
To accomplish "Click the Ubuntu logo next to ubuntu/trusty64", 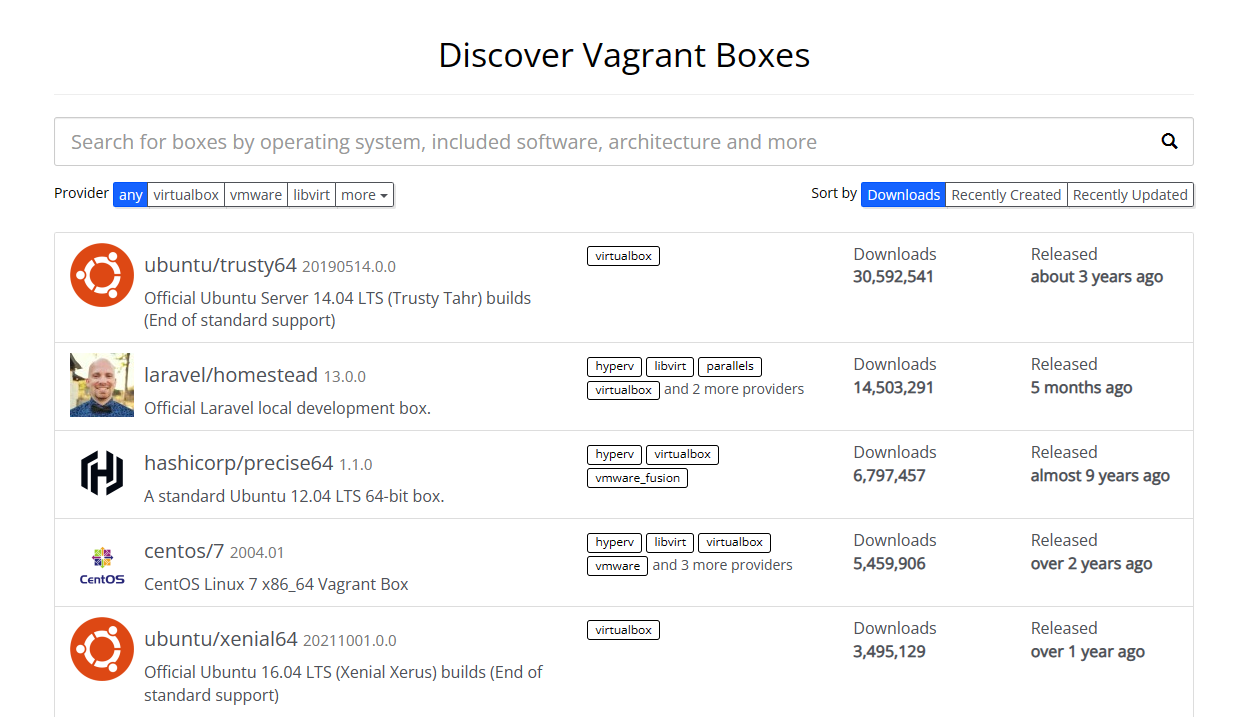I will pyautogui.click(x=101, y=274).
